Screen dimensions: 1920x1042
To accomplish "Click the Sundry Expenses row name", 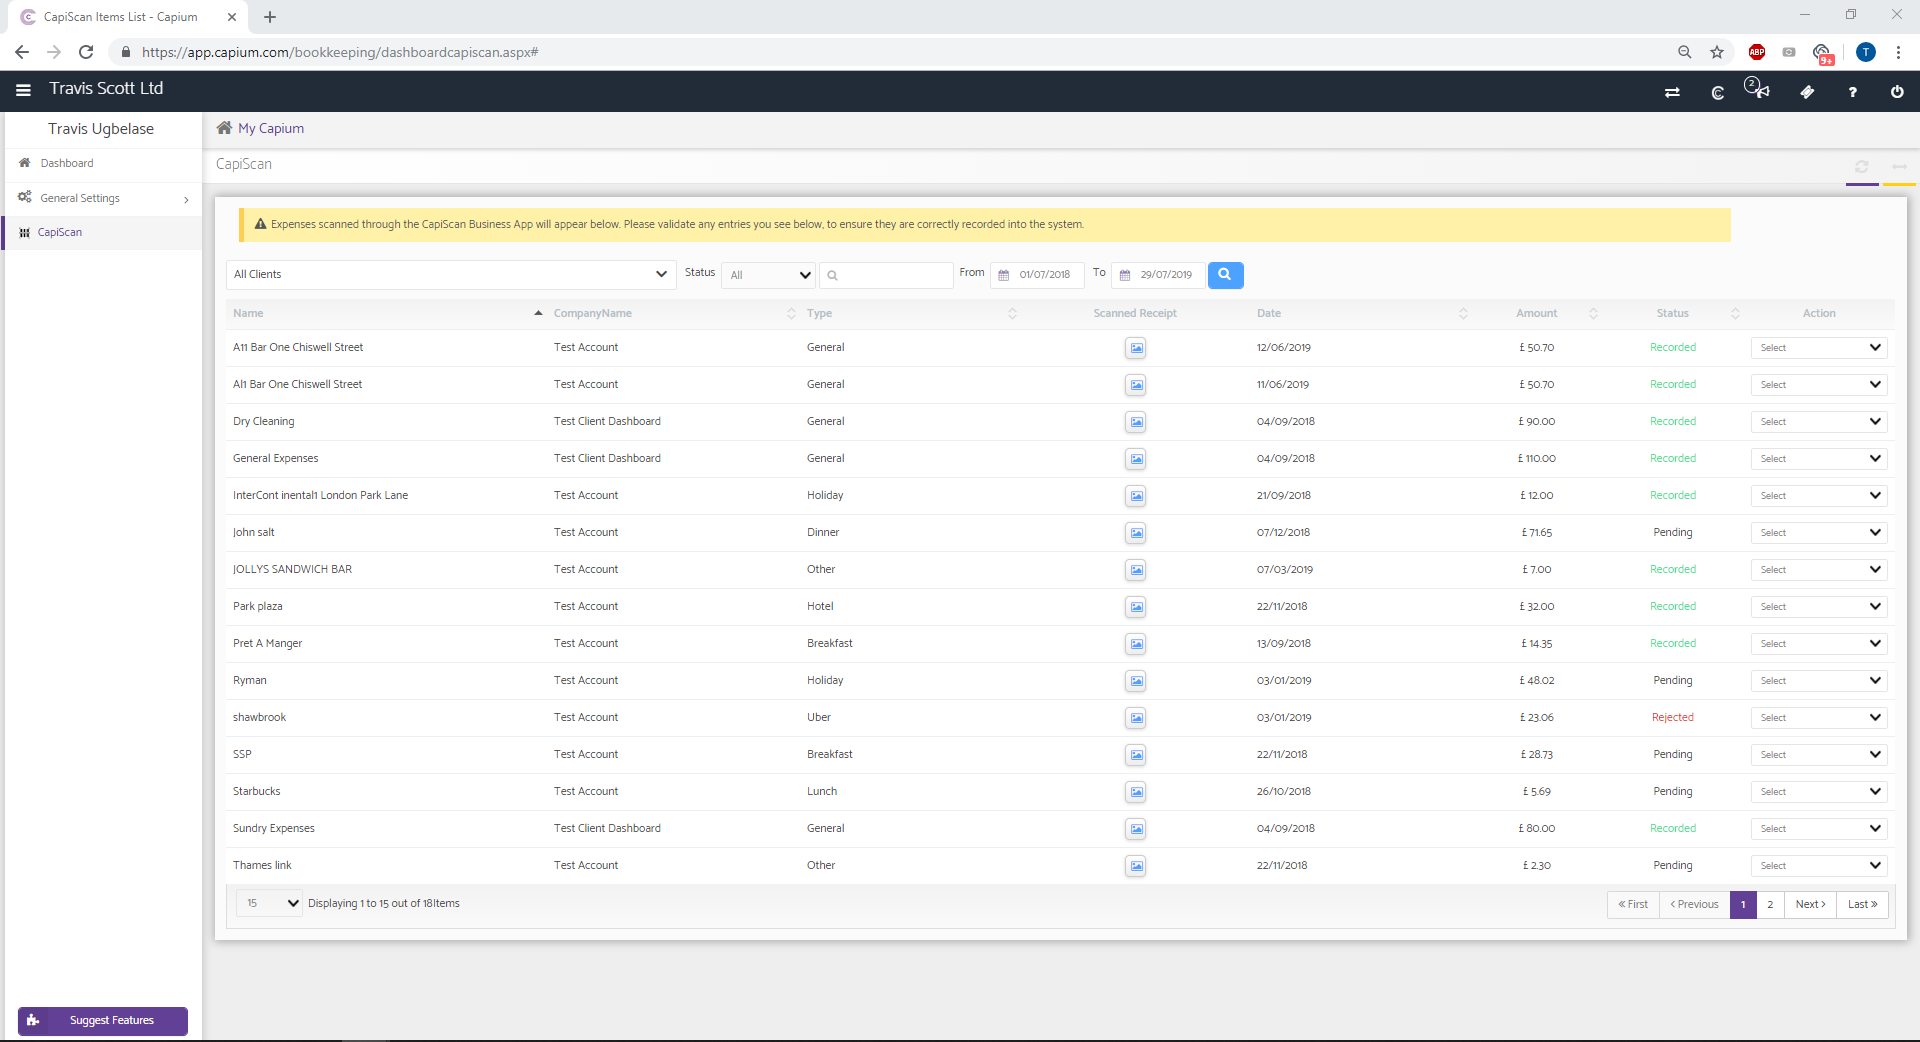I will pyautogui.click(x=274, y=828).
